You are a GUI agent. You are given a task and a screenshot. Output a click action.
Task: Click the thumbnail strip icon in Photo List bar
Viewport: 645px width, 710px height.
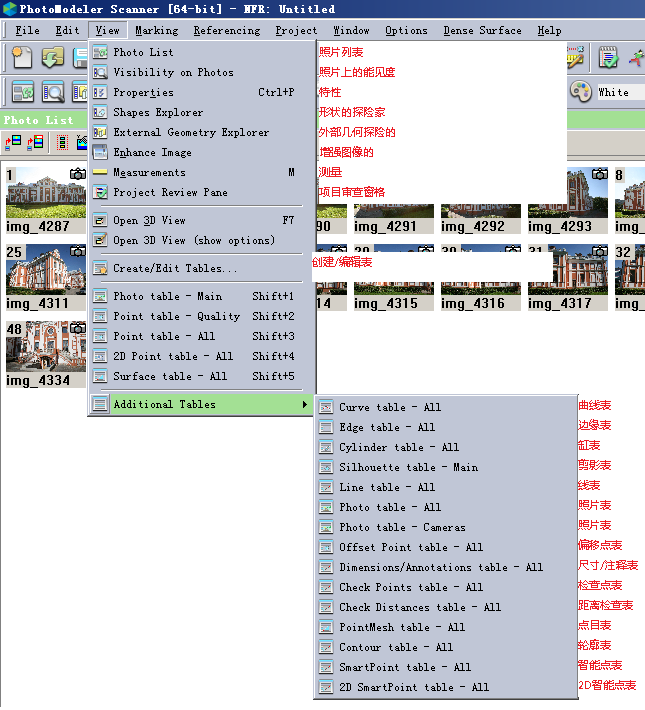click(x=62, y=142)
